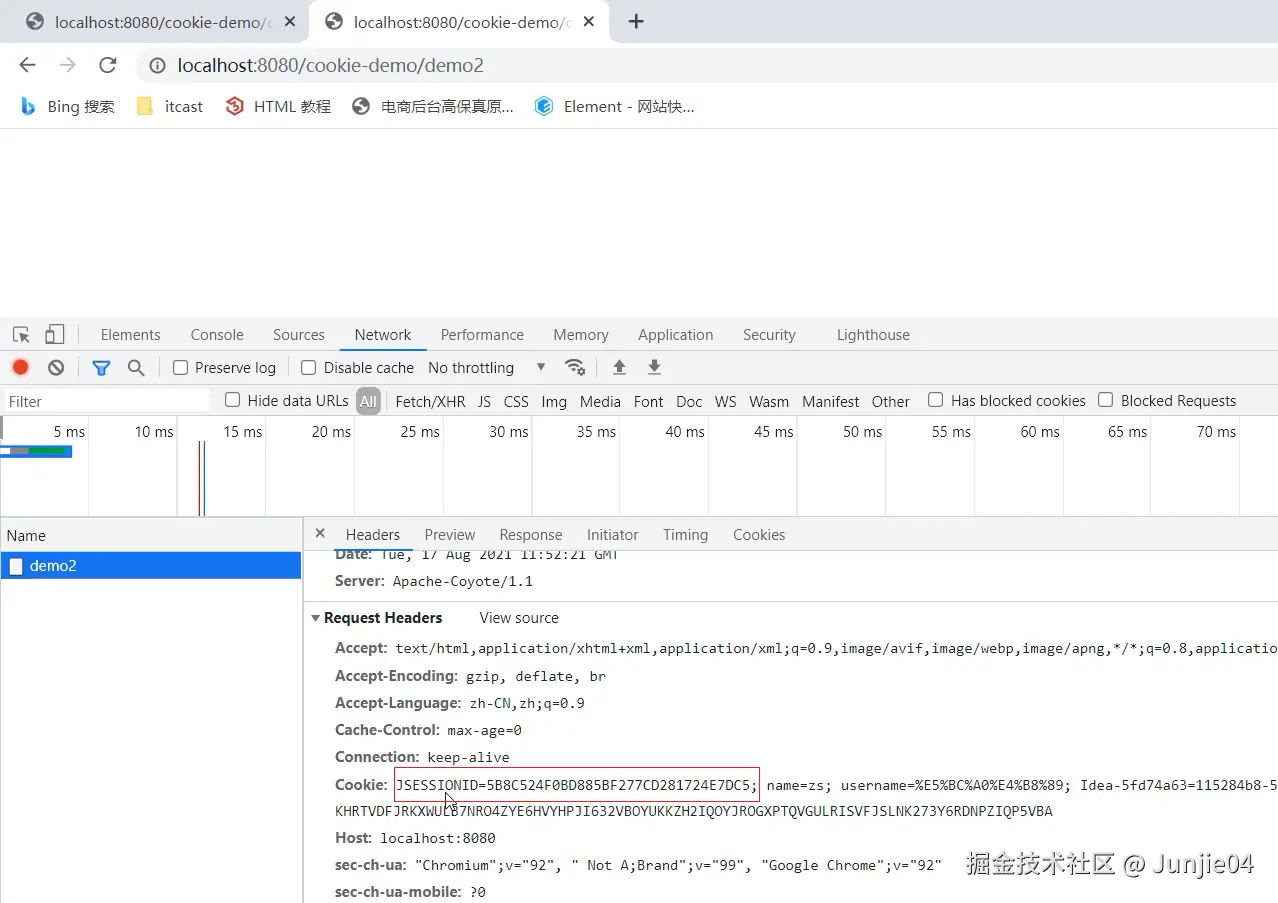Clear the network log
The width and height of the screenshot is (1278, 903).
coord(56,367)
